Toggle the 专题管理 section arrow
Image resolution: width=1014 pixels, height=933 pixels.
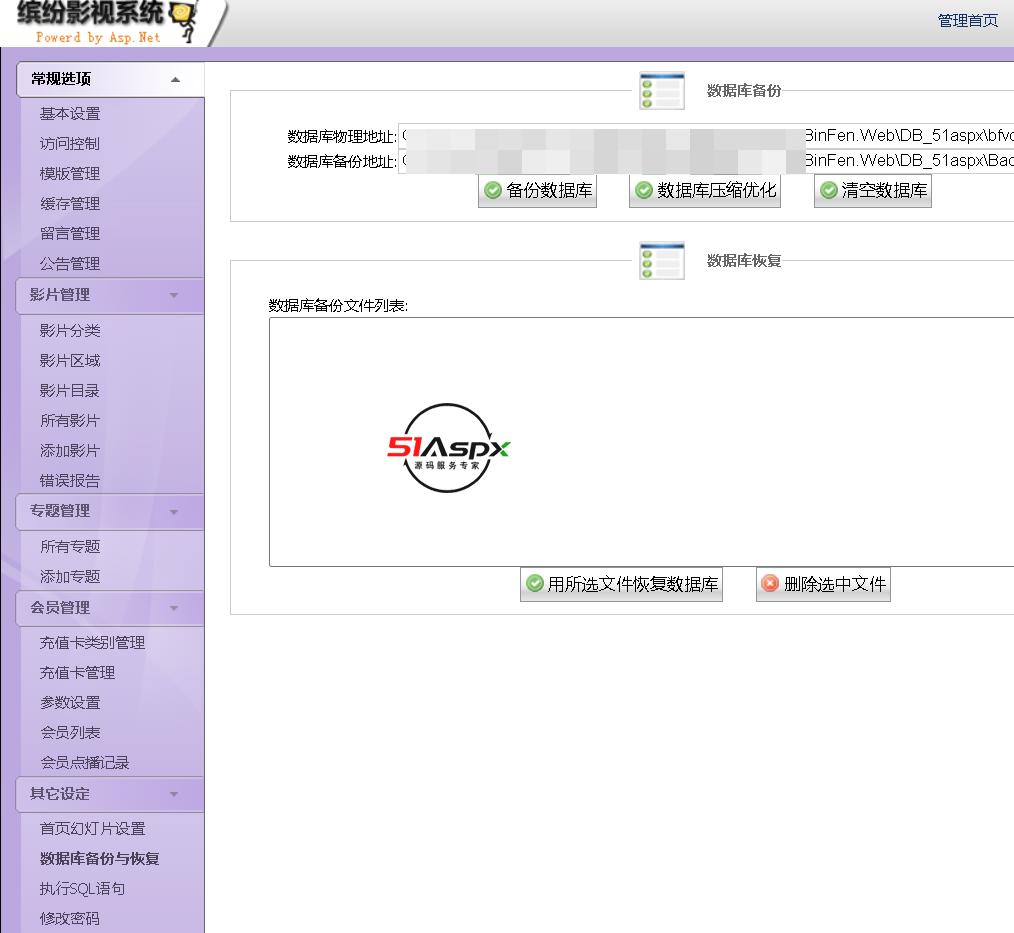pyautogui.click(x=174, y=512)
